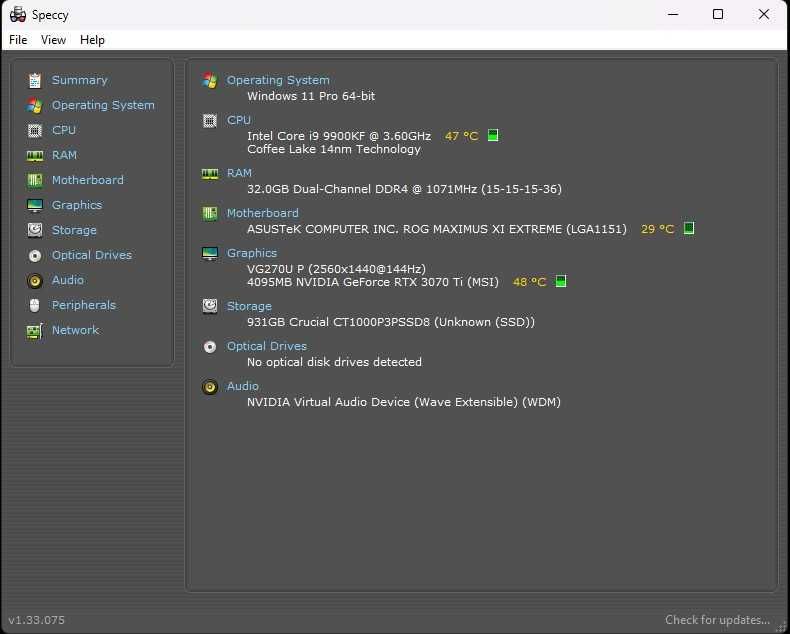Click the v1.33.075 version label

click(37, 620)
